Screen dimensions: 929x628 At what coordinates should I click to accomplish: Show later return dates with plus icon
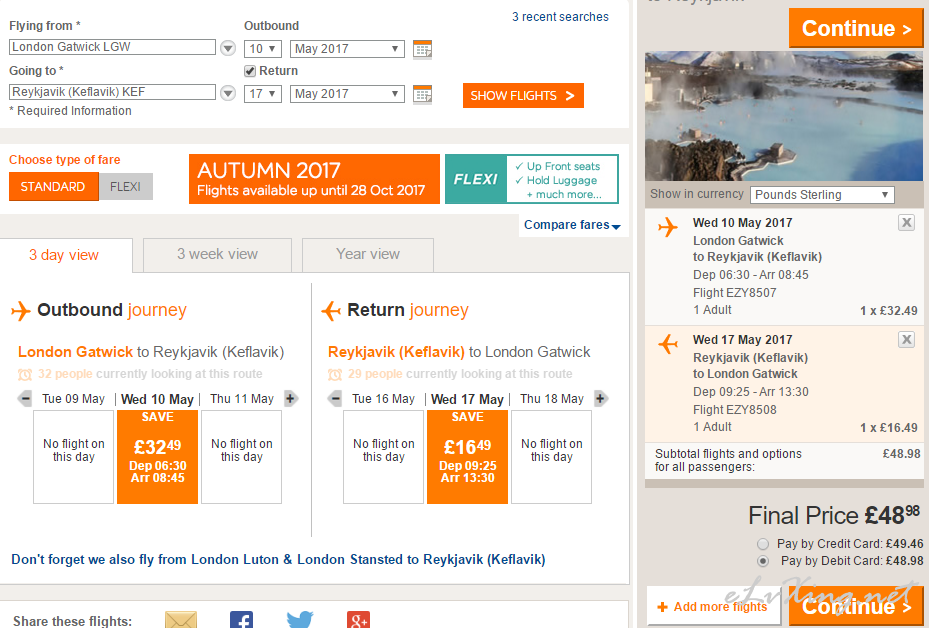click(600, 399)
